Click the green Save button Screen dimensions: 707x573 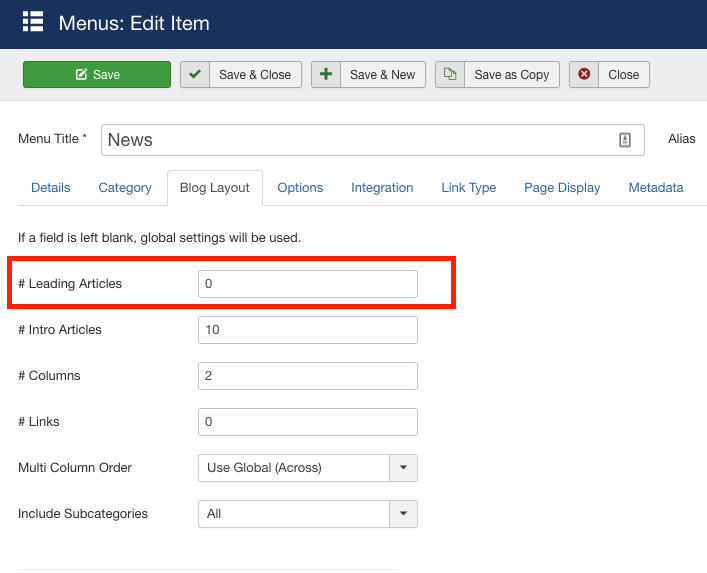pos(97,75)
